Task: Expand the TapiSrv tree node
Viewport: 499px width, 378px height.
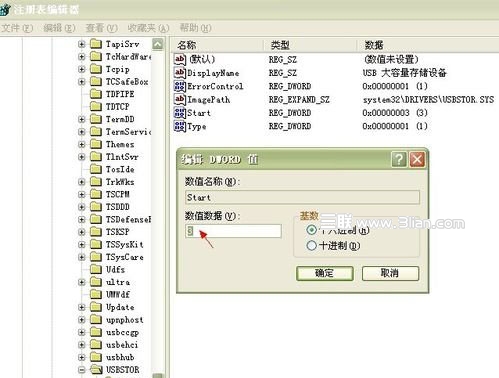Action: 82,44
